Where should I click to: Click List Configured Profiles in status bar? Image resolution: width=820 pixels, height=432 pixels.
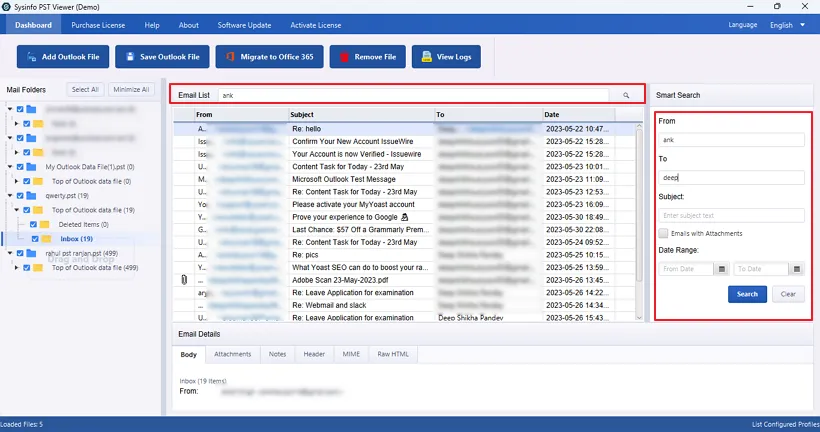click(x=785, y=424)
